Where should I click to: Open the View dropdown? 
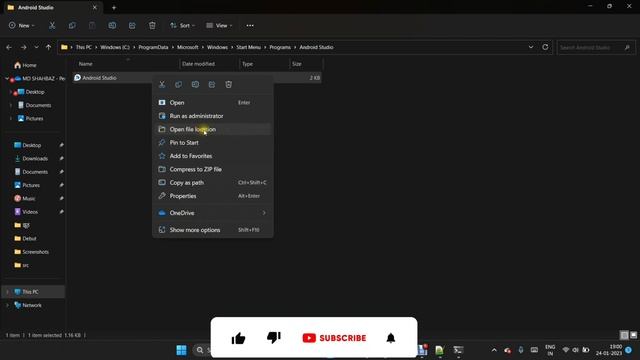219,25
